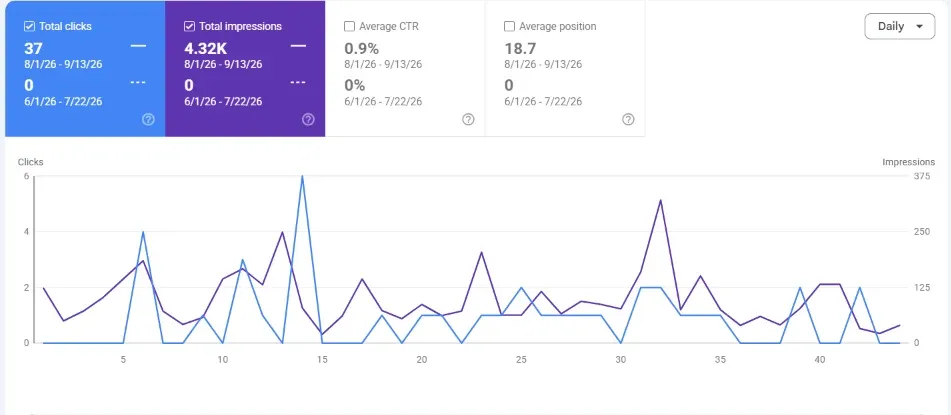Open help icon on Average position card
Image resolution: width=951 pixels, height=415 pixels.
click(628, 120)
